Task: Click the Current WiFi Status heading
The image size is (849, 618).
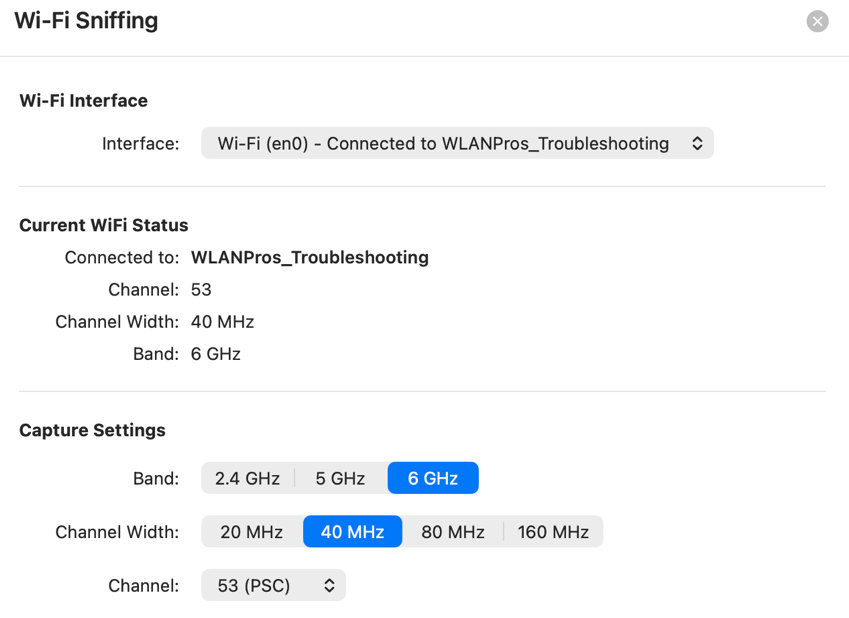Action: click(x=104, y=226)
